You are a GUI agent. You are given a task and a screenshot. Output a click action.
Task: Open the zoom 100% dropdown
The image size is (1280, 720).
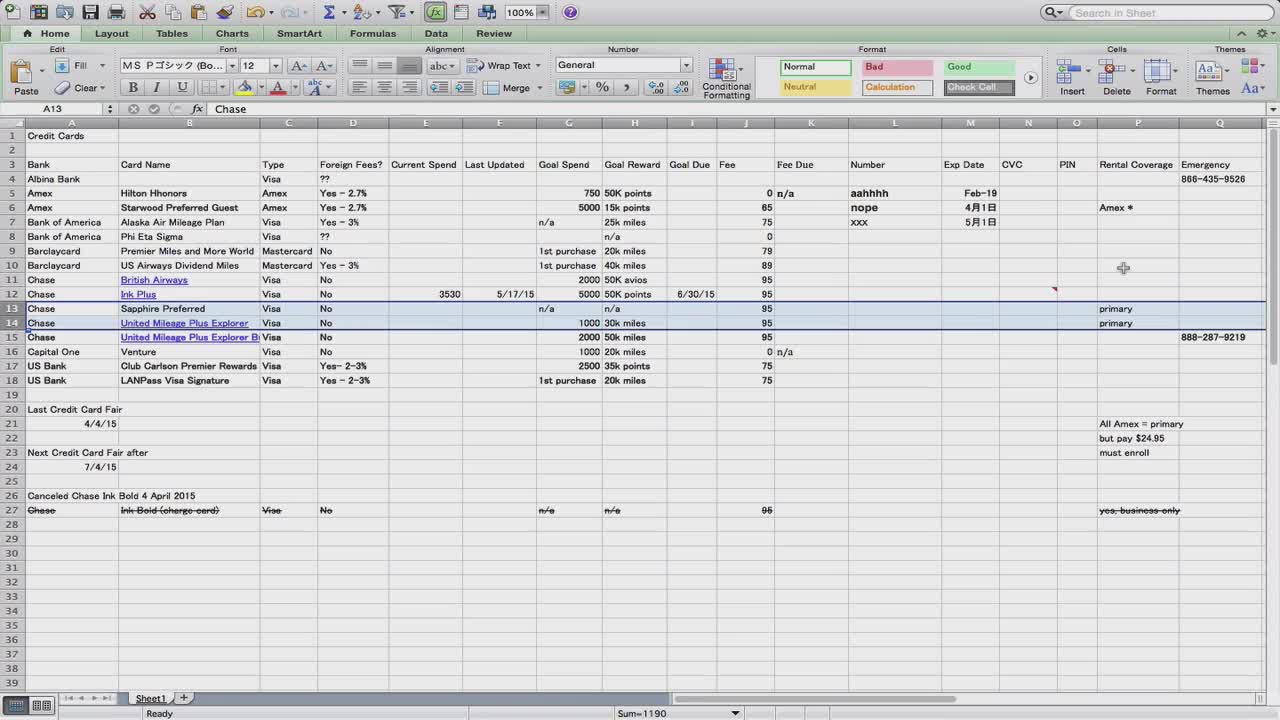(543, 12)
